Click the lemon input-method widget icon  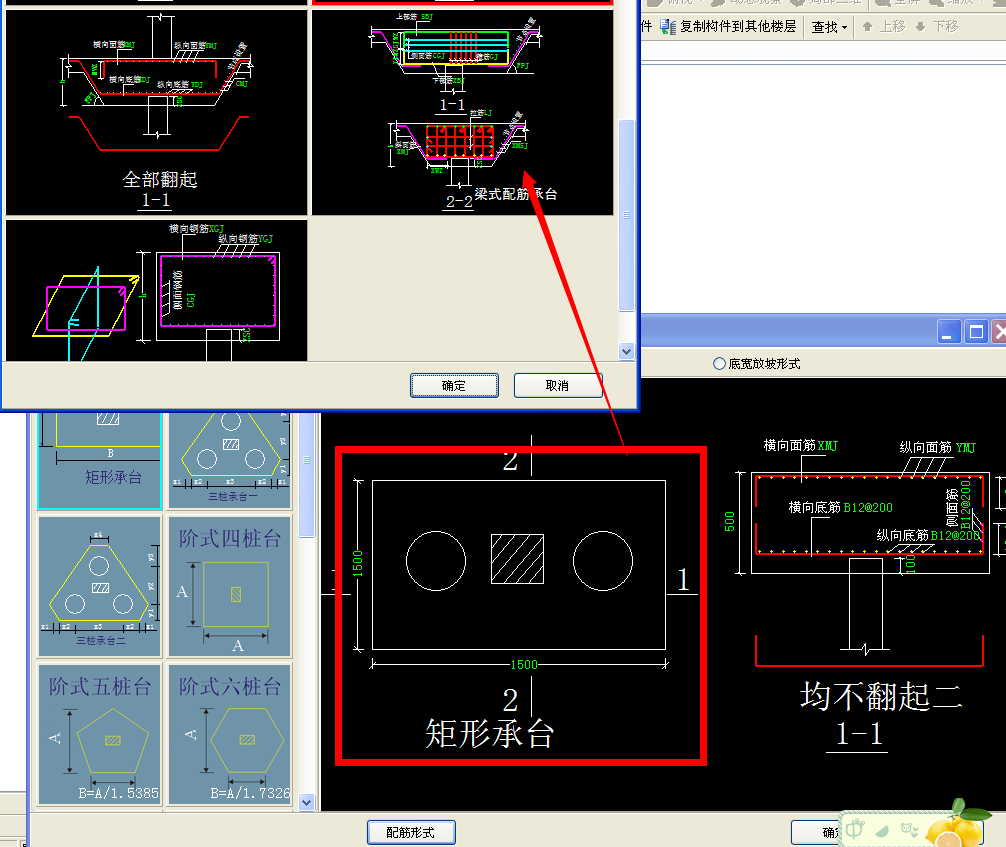point(957,826)
